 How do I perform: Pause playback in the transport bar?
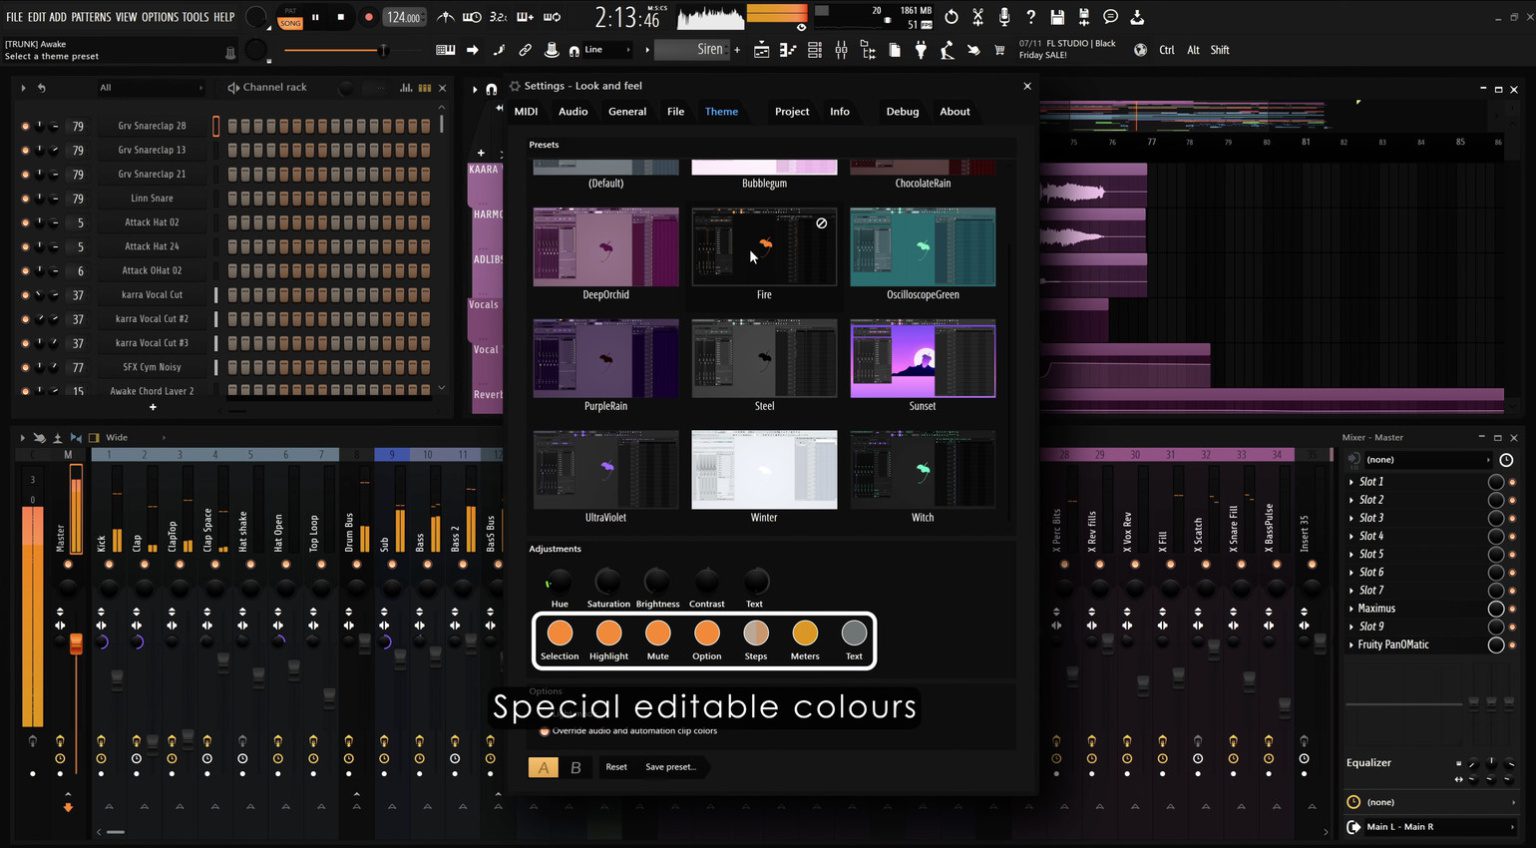316,17
